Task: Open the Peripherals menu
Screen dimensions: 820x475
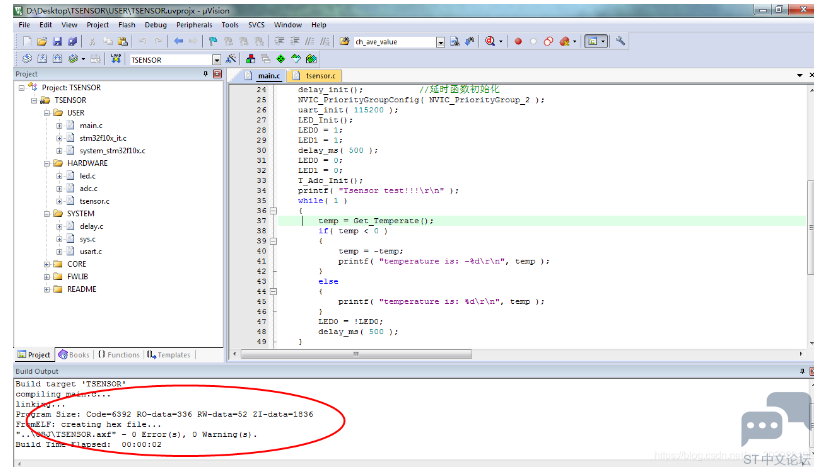Action: 194,25
